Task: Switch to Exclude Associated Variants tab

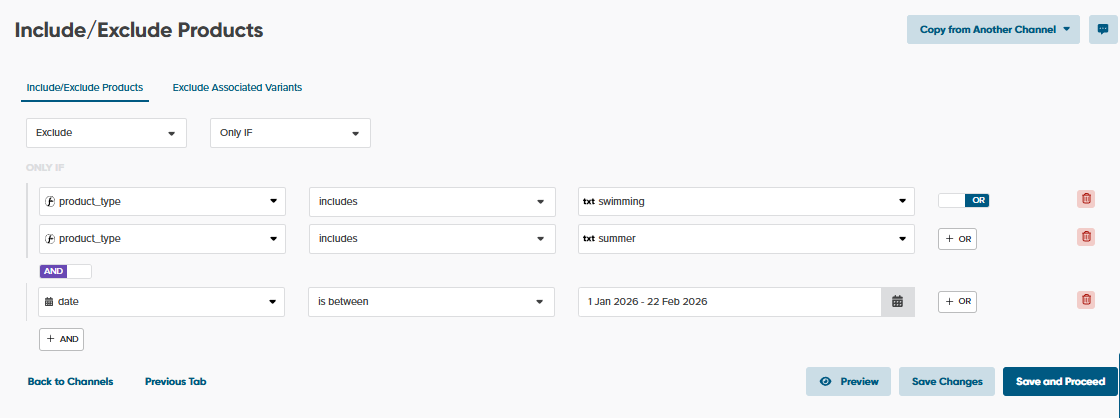Action: [237, 87]
